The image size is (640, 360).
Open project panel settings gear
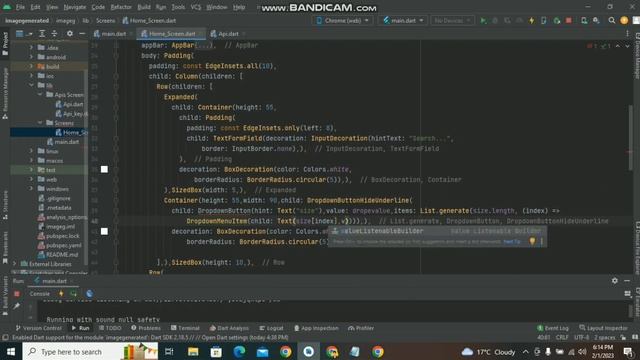70,33
